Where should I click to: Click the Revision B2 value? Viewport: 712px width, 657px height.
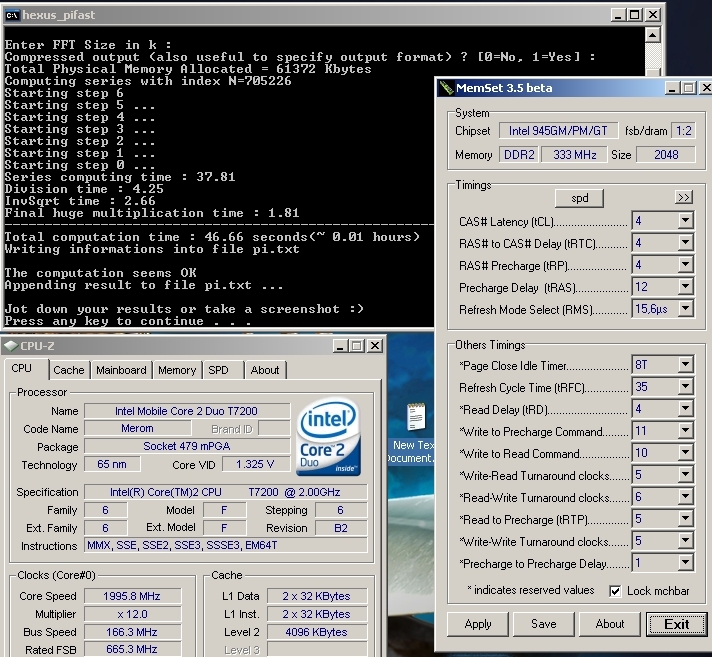pyautogui.click(x=341, y=528)
